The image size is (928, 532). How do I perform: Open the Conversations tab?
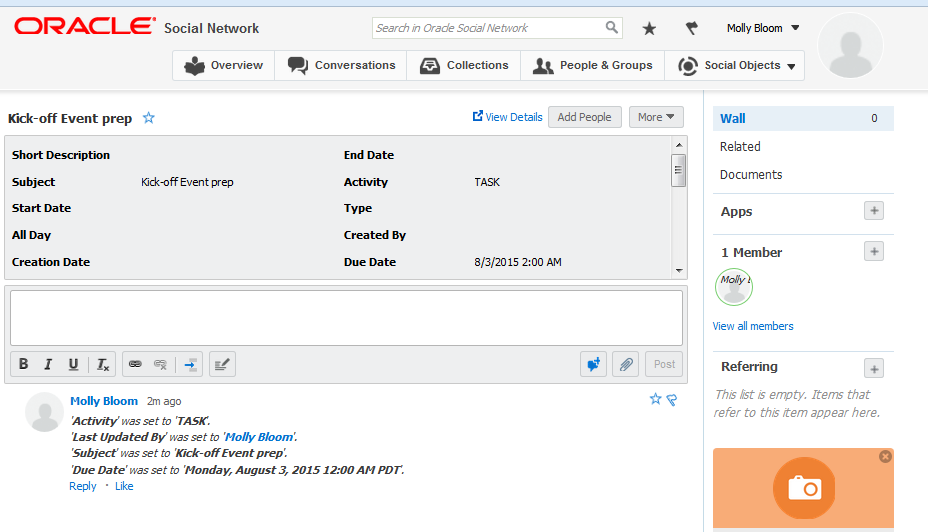[x=341, y=65]
